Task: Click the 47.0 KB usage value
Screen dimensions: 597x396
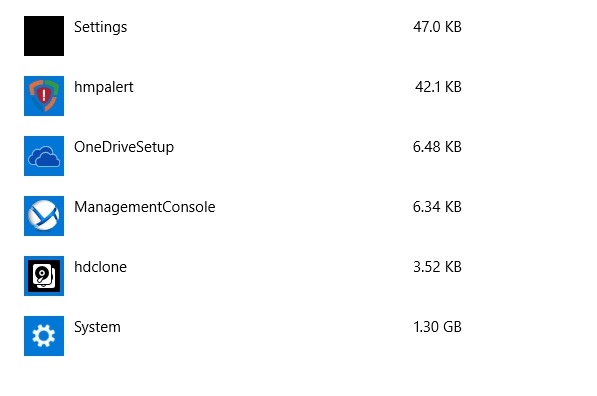Action: (x=437, y=27)
